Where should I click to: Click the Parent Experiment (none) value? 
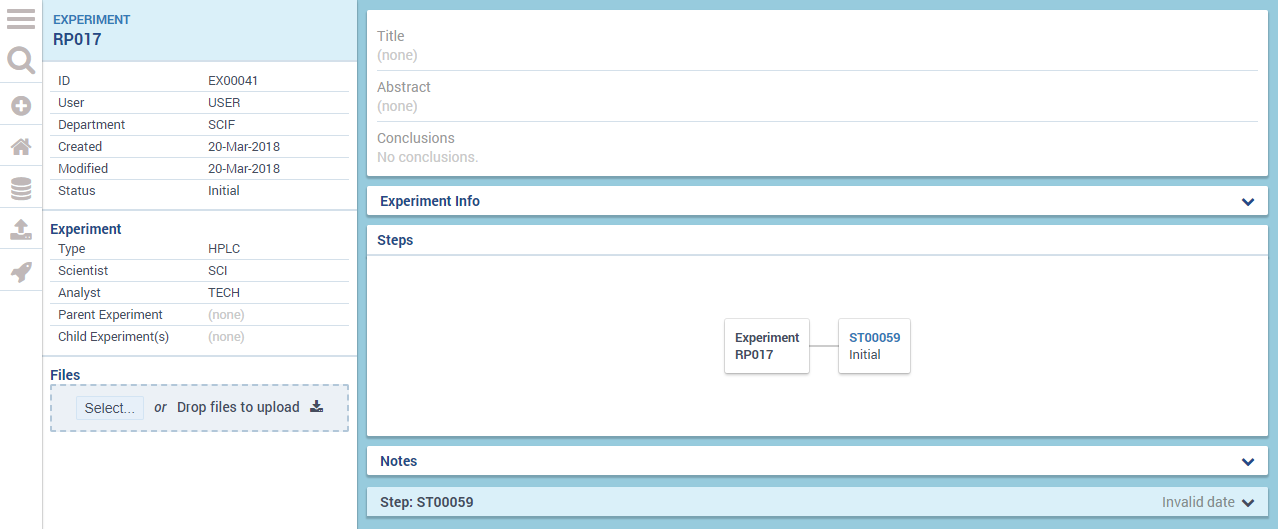coord(226,315)
